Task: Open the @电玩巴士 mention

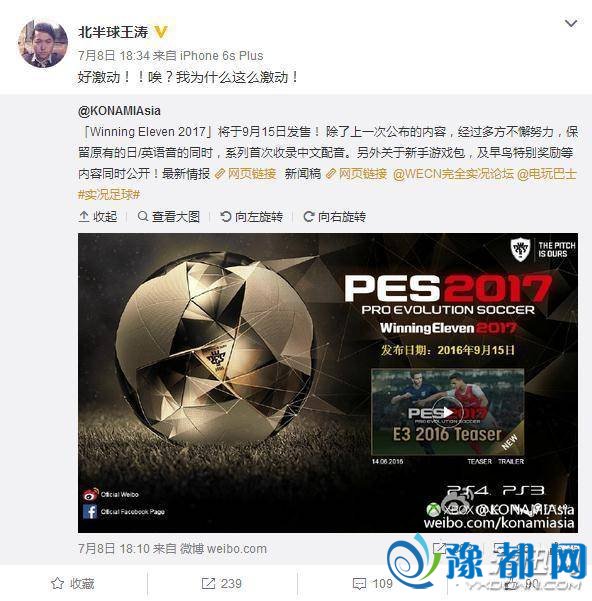Action: coord(547,174)
